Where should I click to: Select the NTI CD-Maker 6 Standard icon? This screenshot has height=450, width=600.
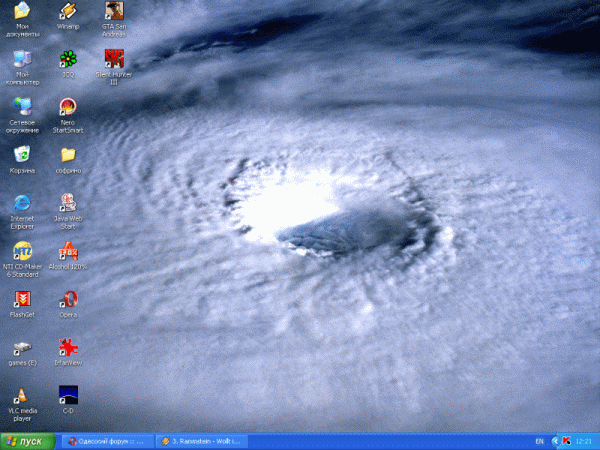22,250
